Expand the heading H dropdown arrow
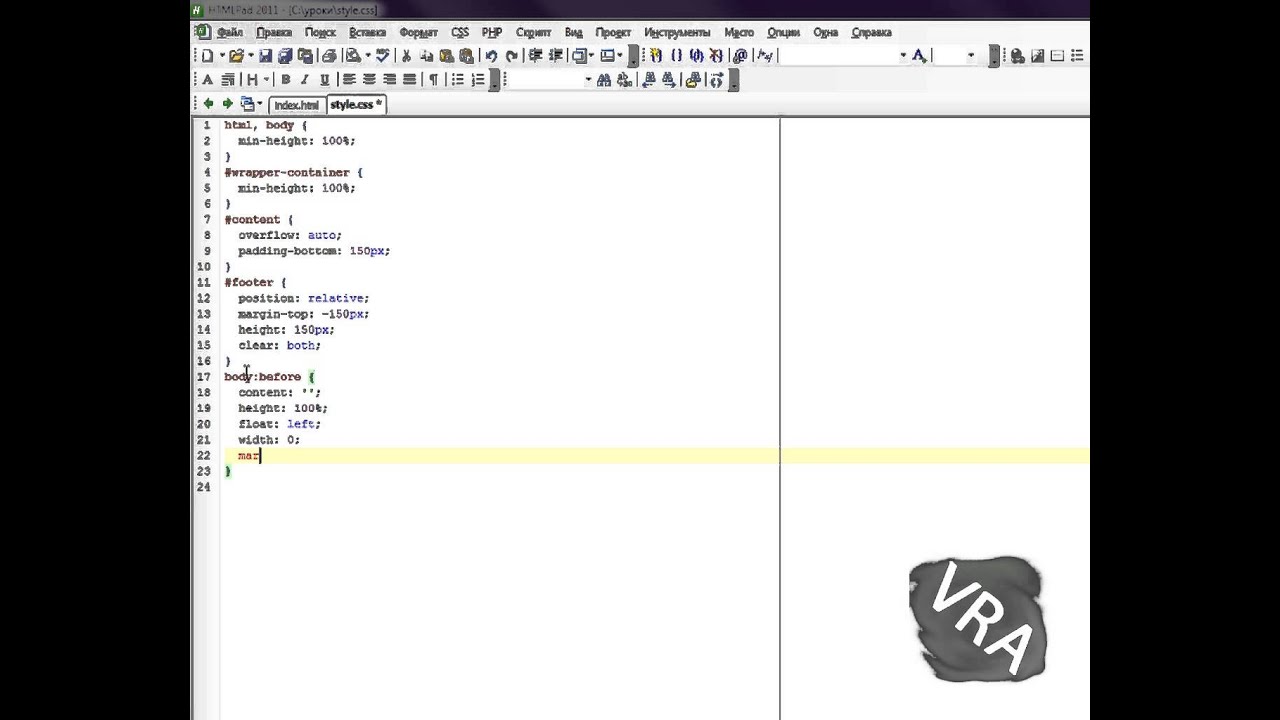This screenshot has width=1280, height=720. 267,80
